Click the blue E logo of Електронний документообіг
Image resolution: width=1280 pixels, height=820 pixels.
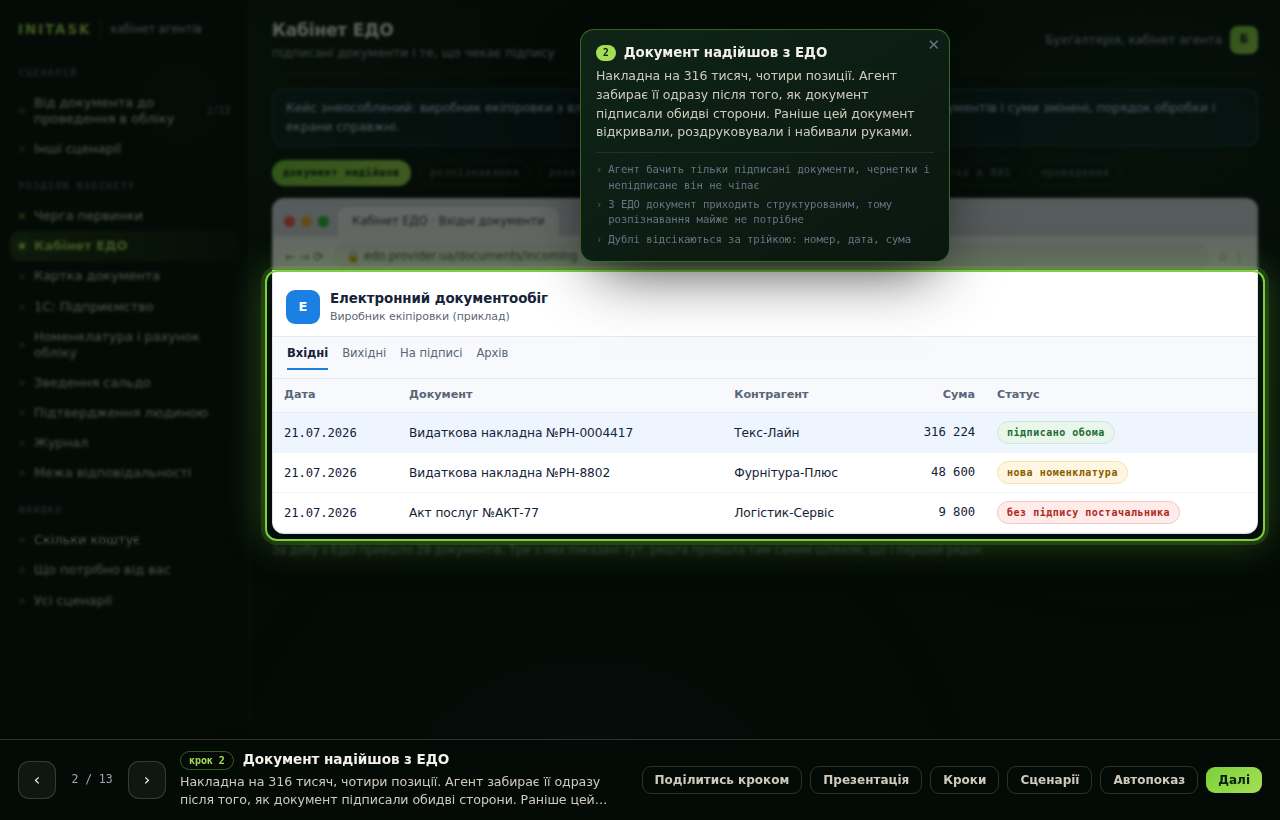pyautogui.click(x=303, y=307)
